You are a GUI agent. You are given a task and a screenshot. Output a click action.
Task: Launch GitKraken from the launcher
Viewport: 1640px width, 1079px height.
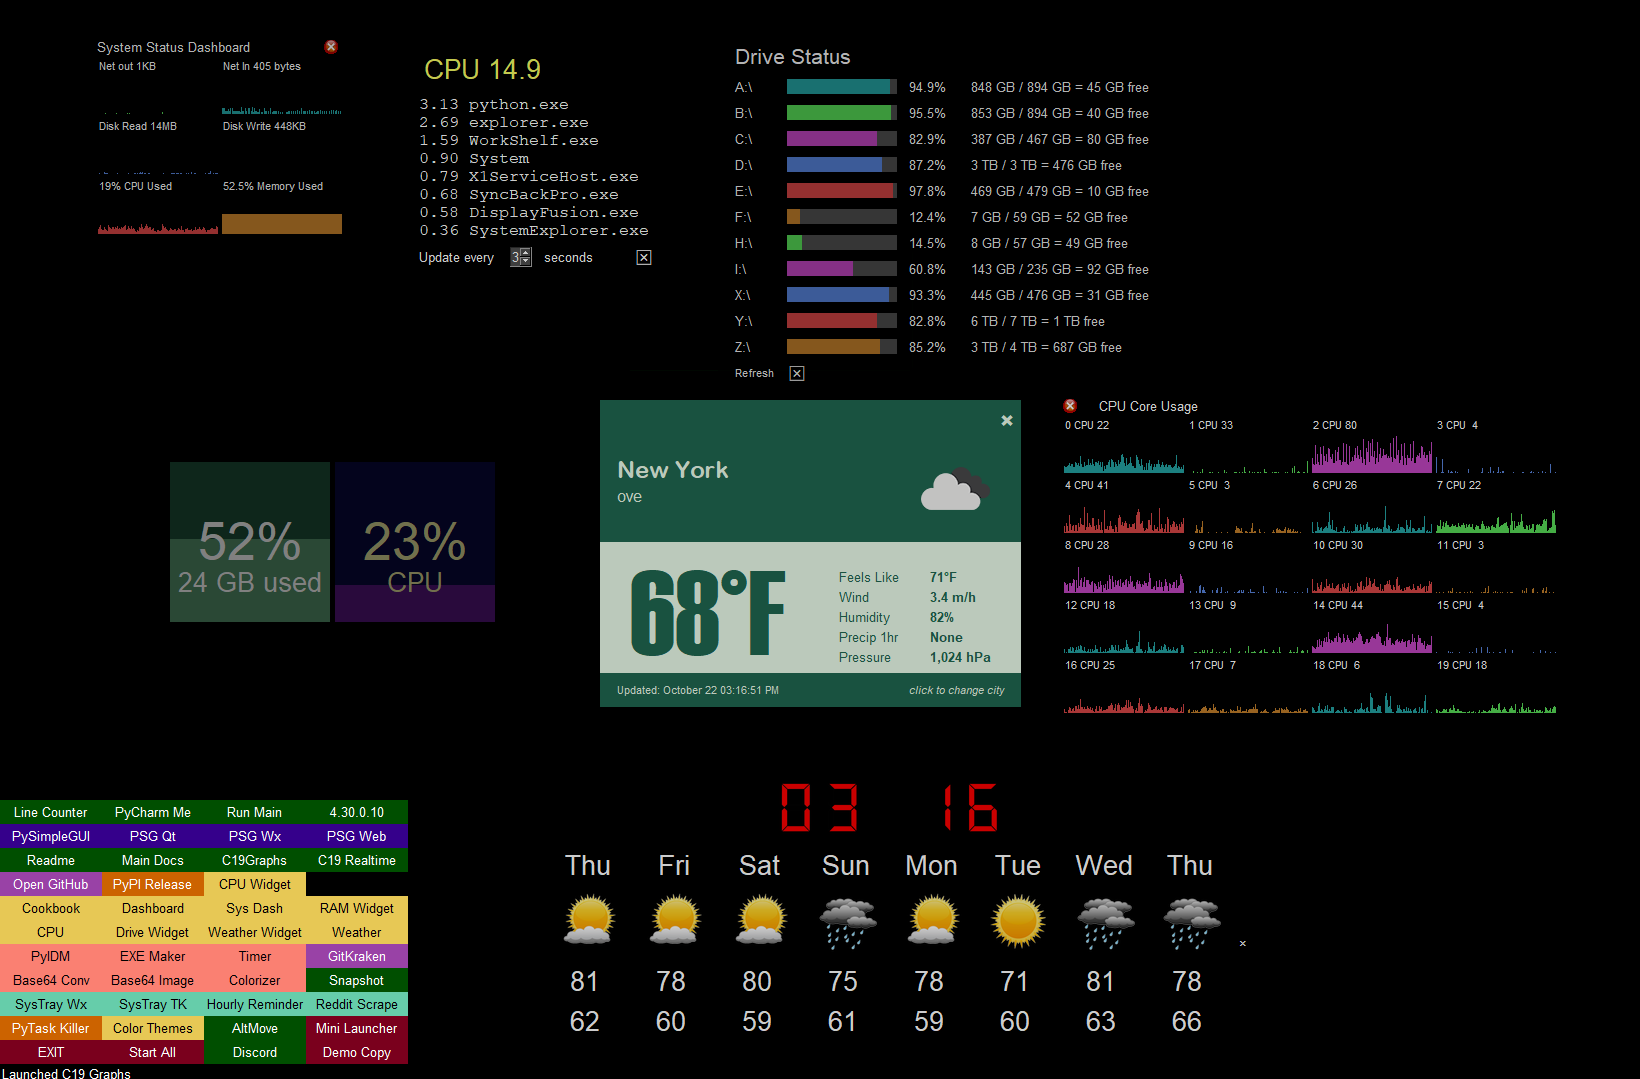click(356, 956)
